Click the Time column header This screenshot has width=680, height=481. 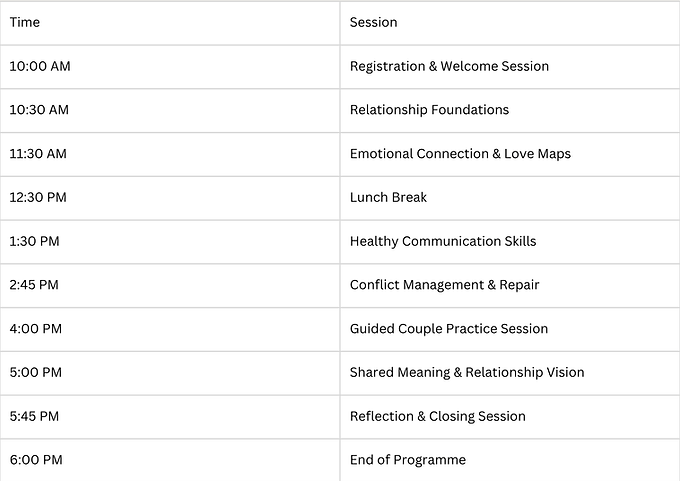click(x=170, y=23)
